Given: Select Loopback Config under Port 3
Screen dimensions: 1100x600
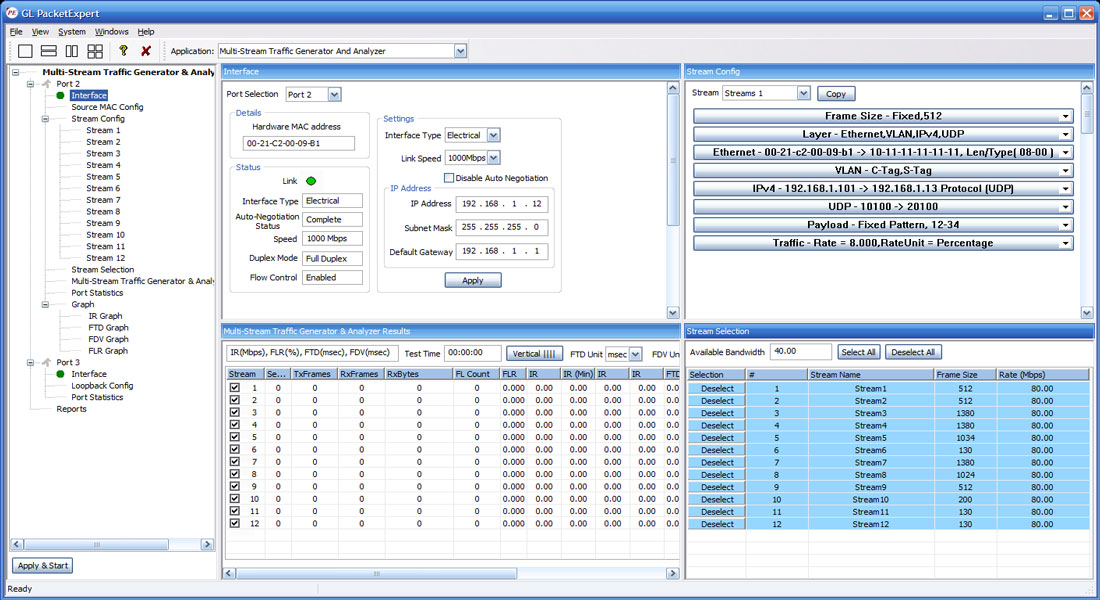Looking at the screenshot, I should [x=102, y=385].
